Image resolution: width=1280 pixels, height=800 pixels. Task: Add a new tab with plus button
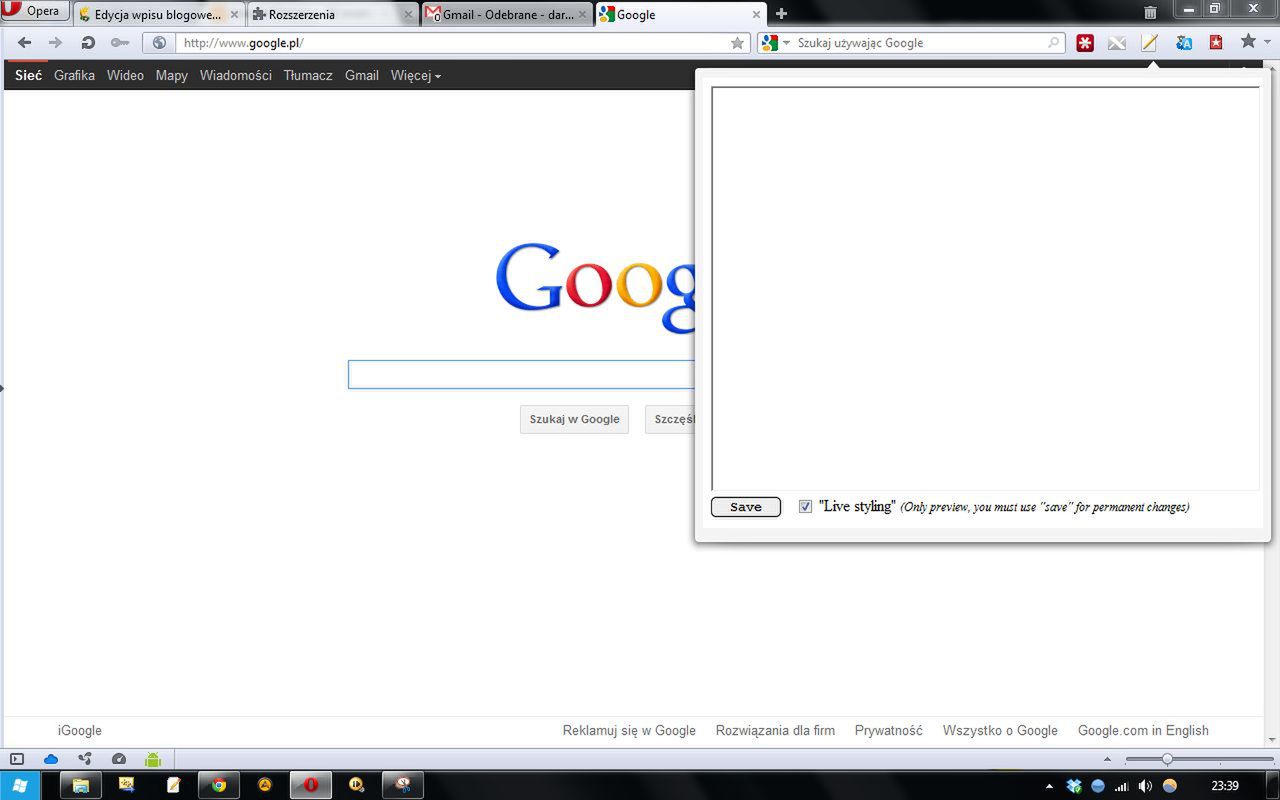781,14
